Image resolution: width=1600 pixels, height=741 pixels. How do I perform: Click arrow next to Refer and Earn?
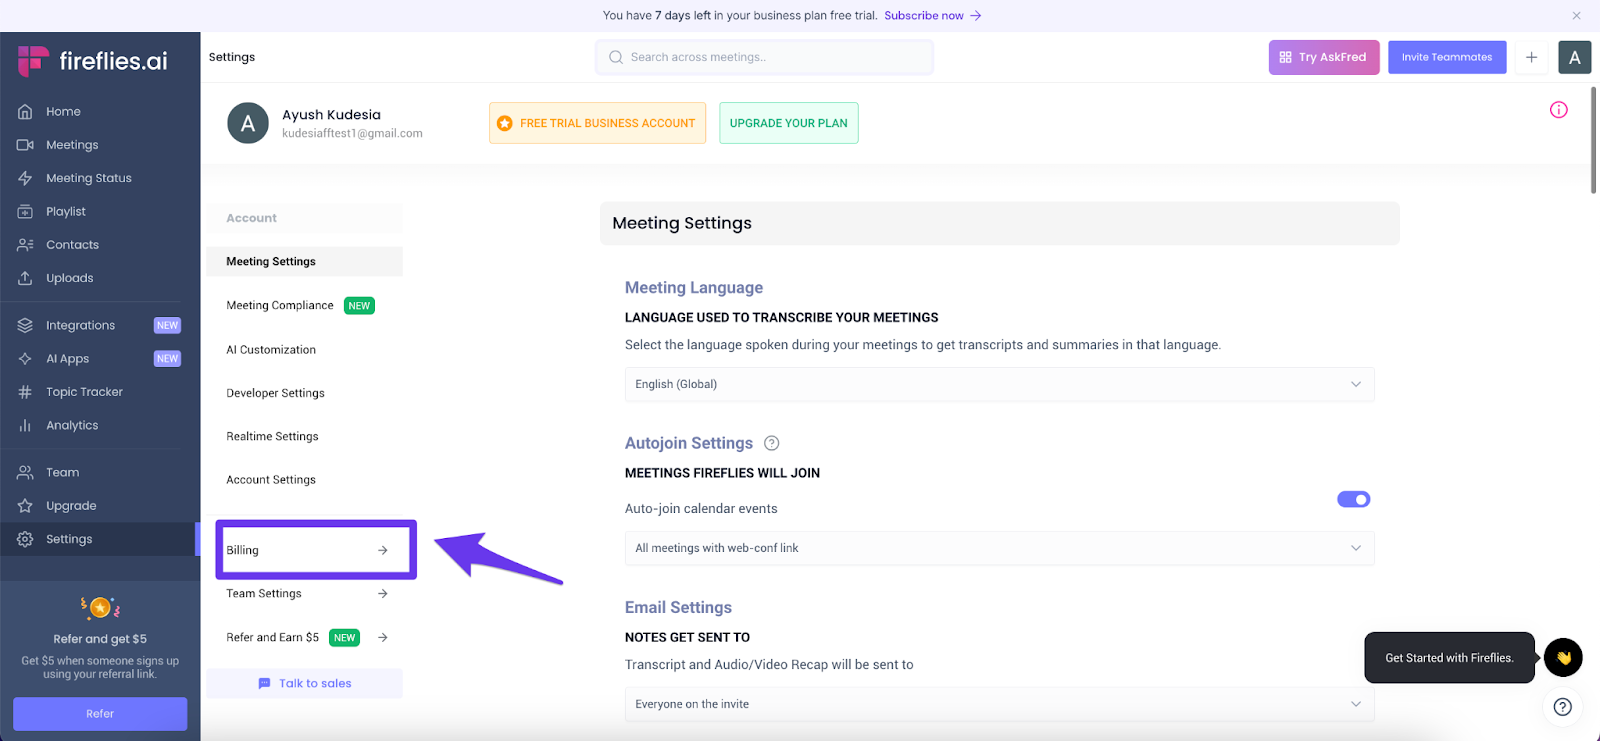(383, 637)
